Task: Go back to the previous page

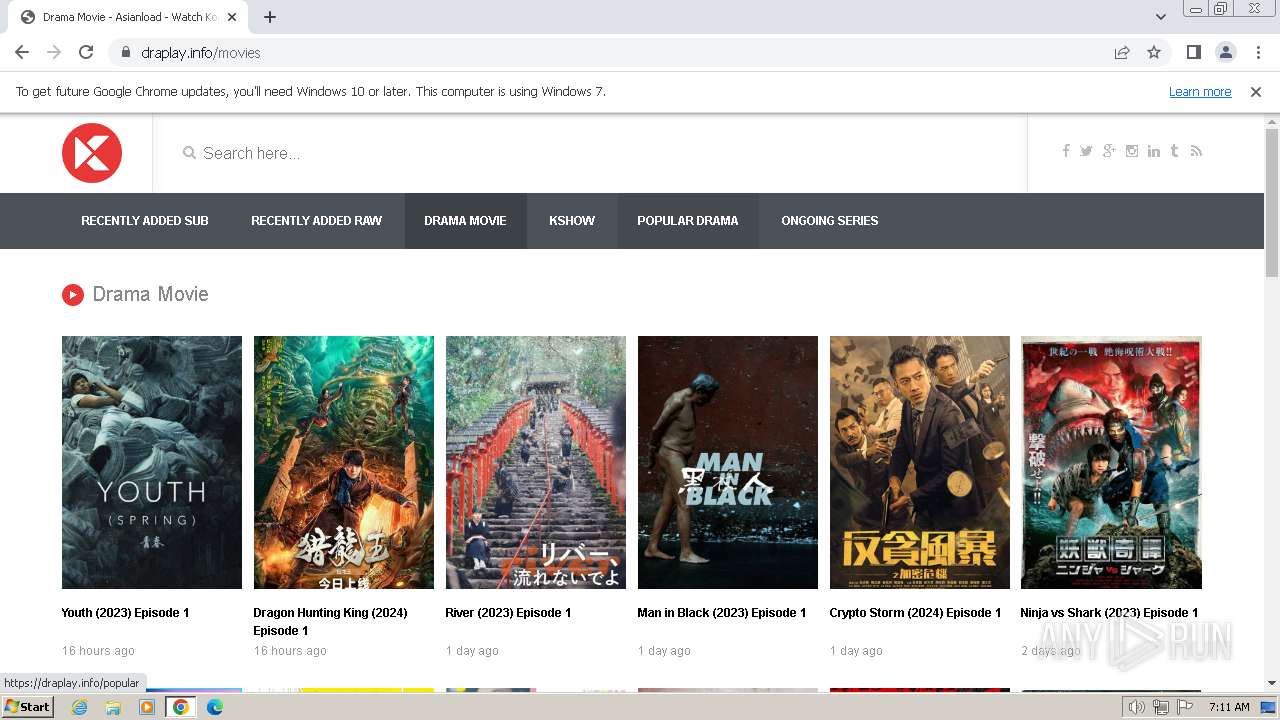Action: [22, 52]
